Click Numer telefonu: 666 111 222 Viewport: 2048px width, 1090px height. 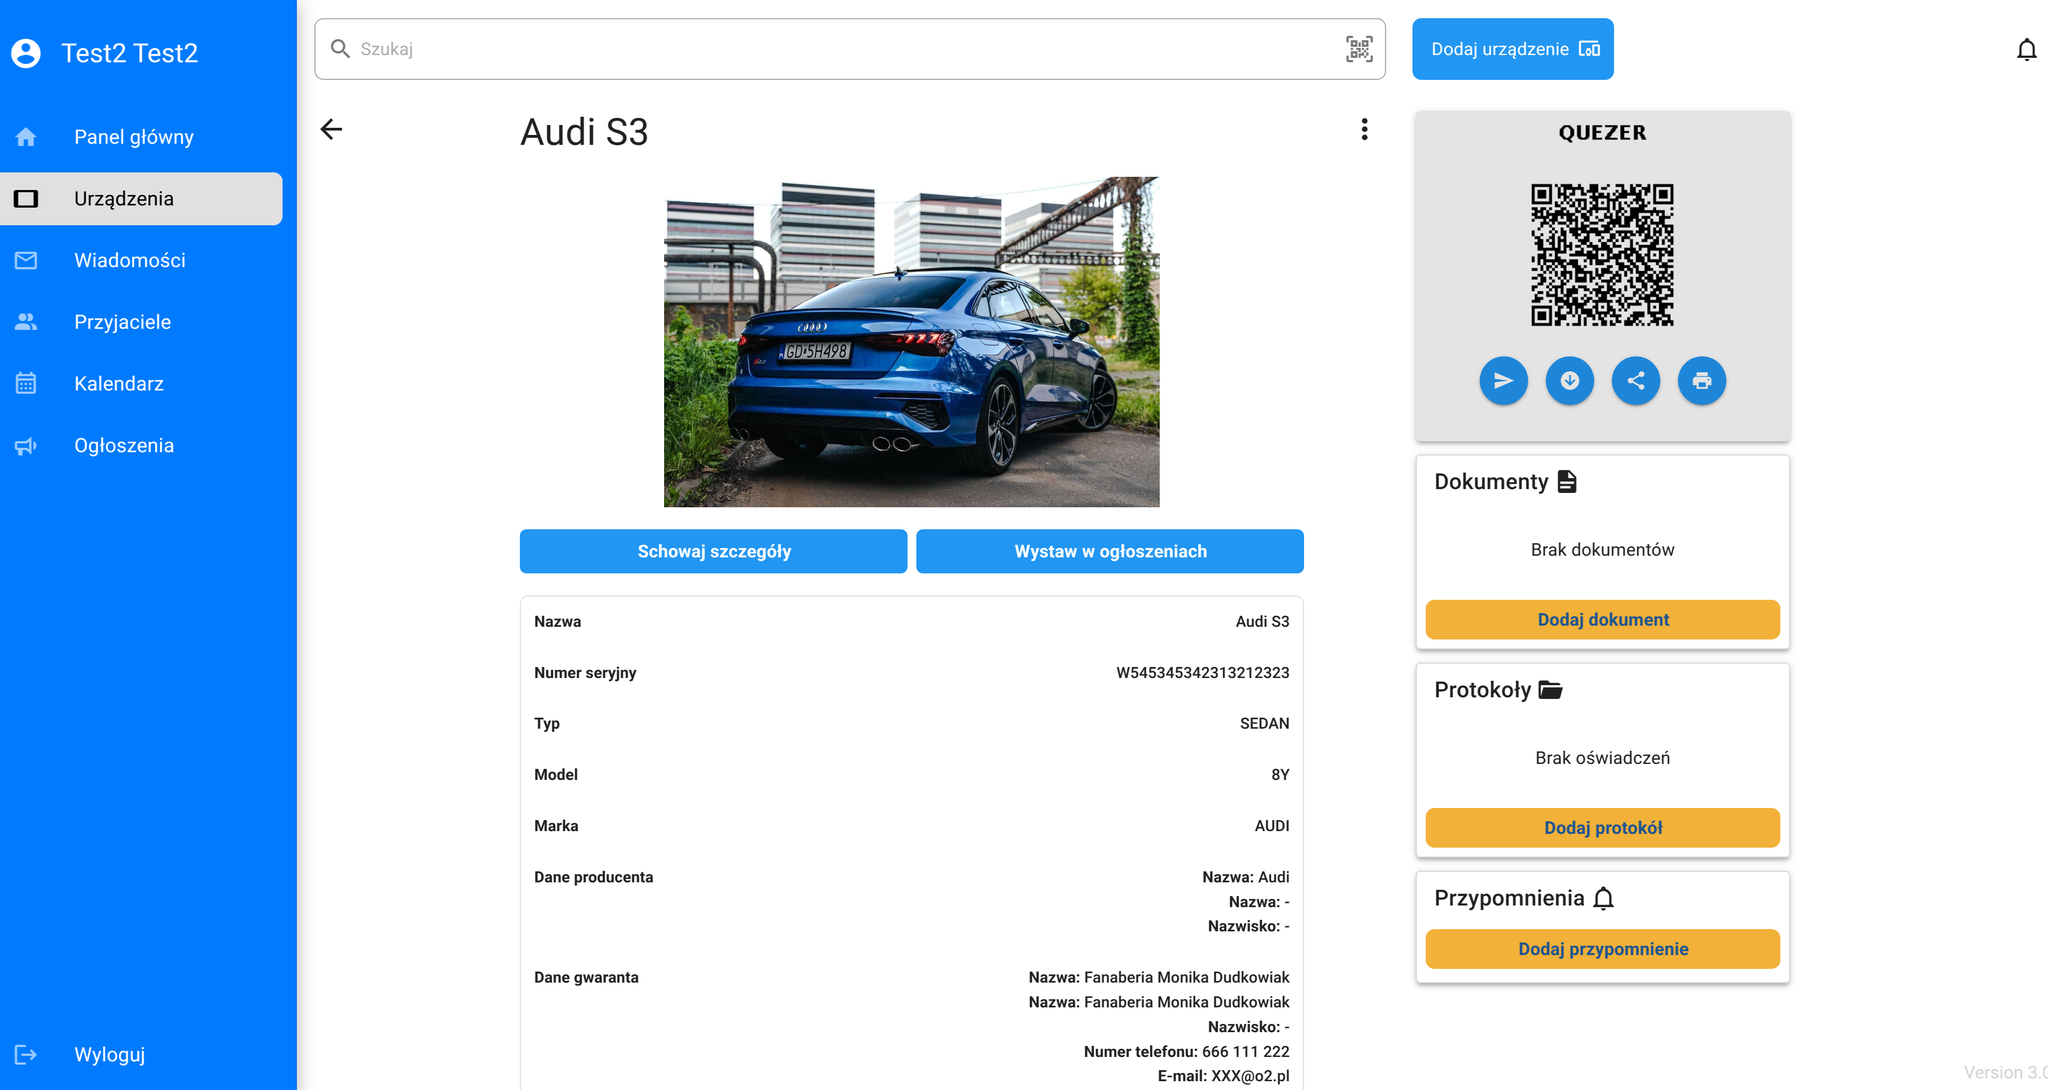pyautogui.click(x=1186, y=1052)
